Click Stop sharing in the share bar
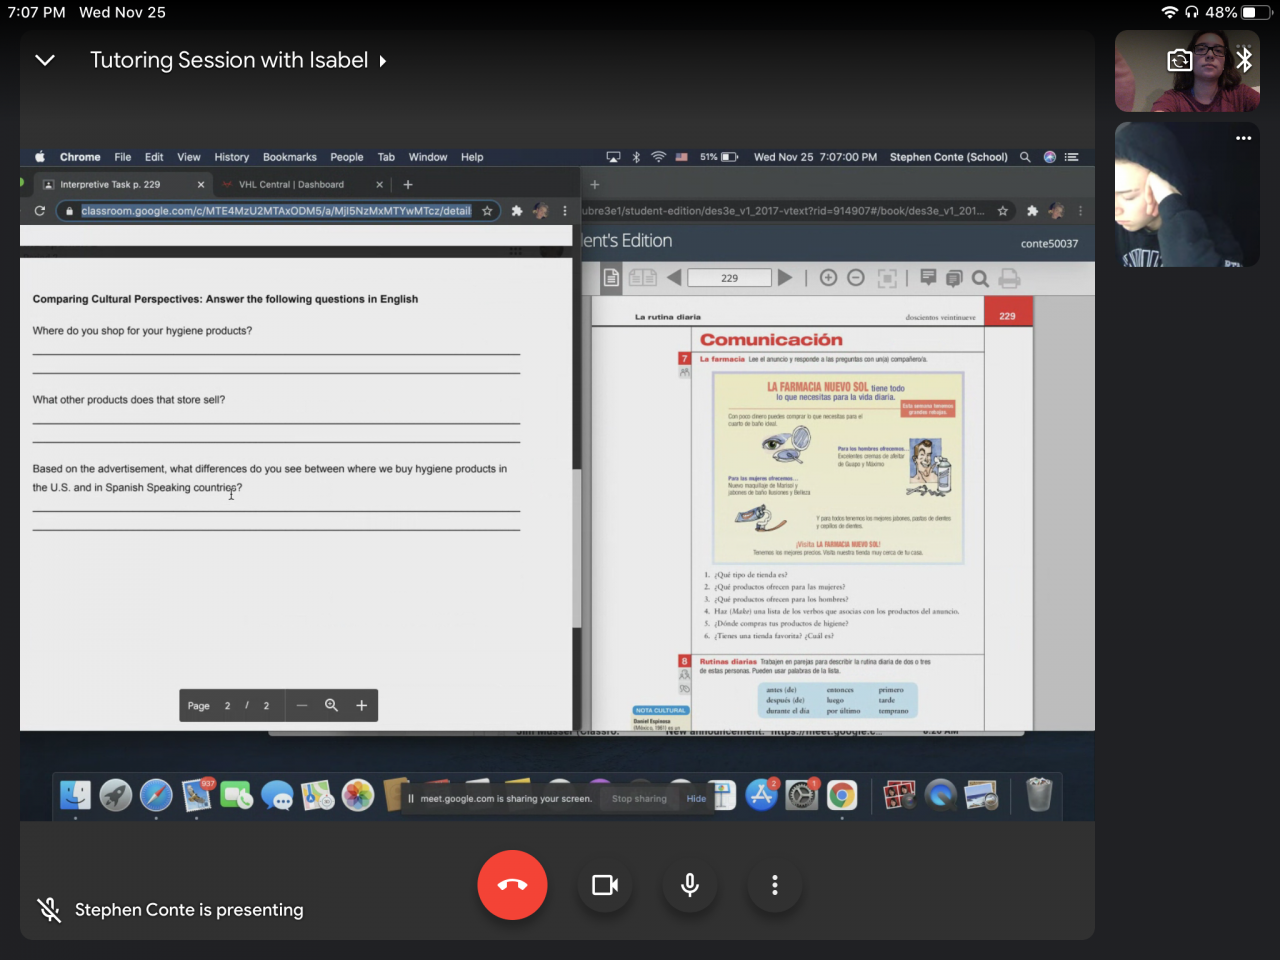Screen dimensions: 1280x960 point(639,799)
